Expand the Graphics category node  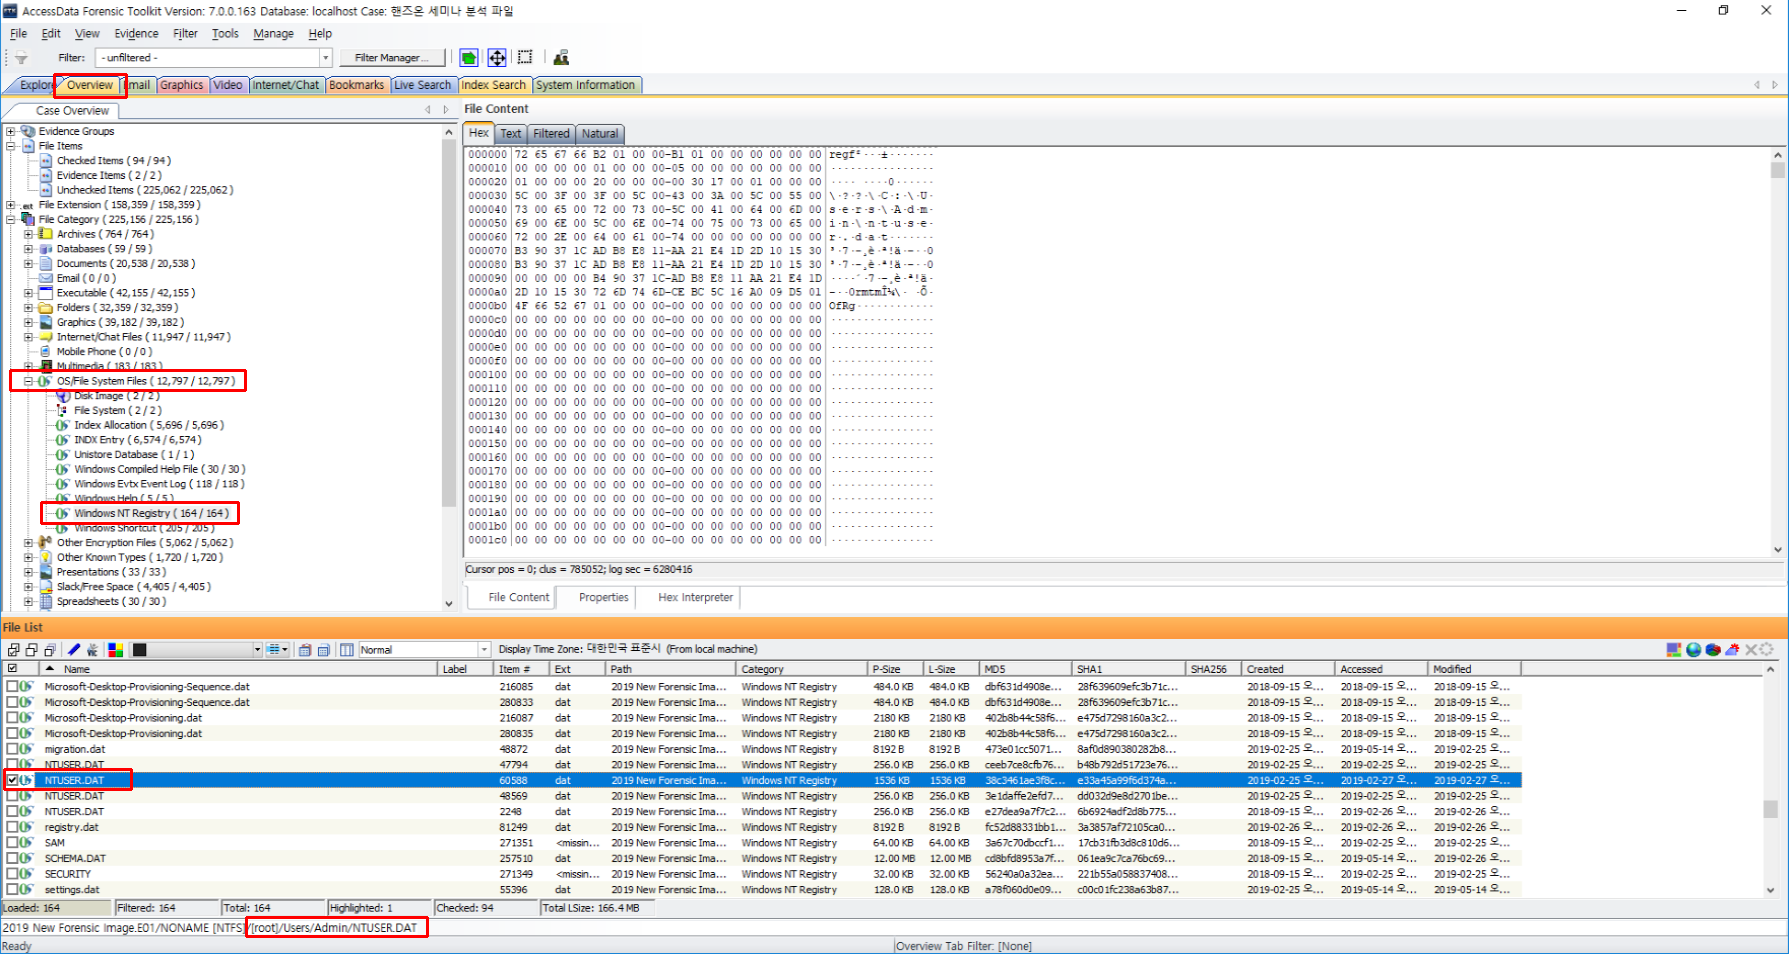click(x=28, y=322)
